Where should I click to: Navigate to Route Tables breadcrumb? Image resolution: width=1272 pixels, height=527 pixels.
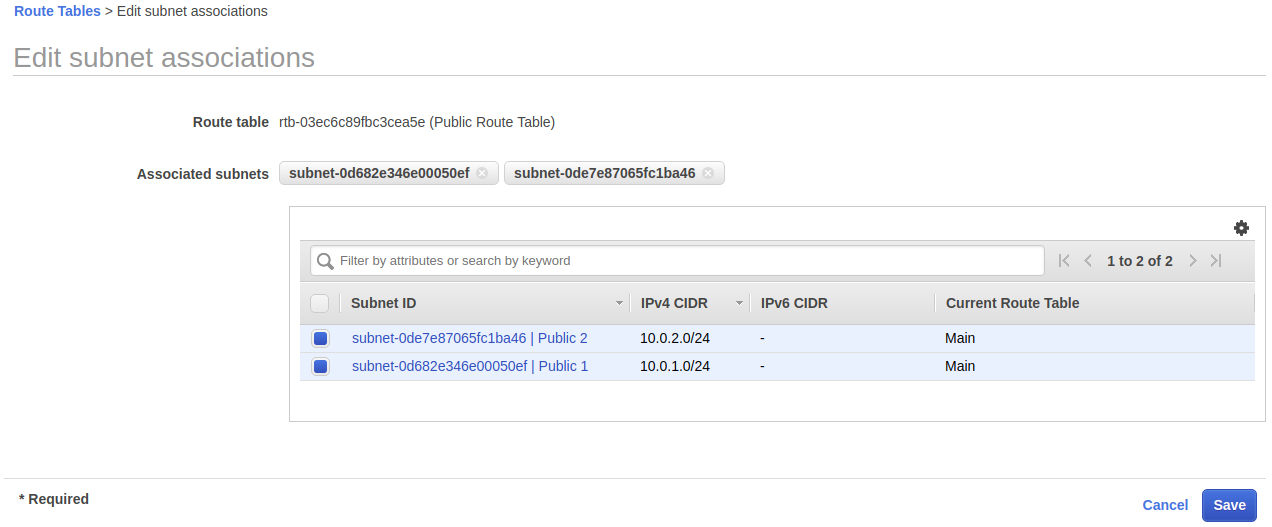[x=57, y=11]
